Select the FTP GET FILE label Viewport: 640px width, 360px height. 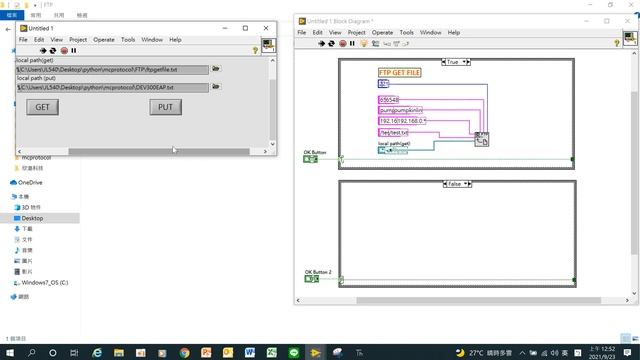coord(399,73)
